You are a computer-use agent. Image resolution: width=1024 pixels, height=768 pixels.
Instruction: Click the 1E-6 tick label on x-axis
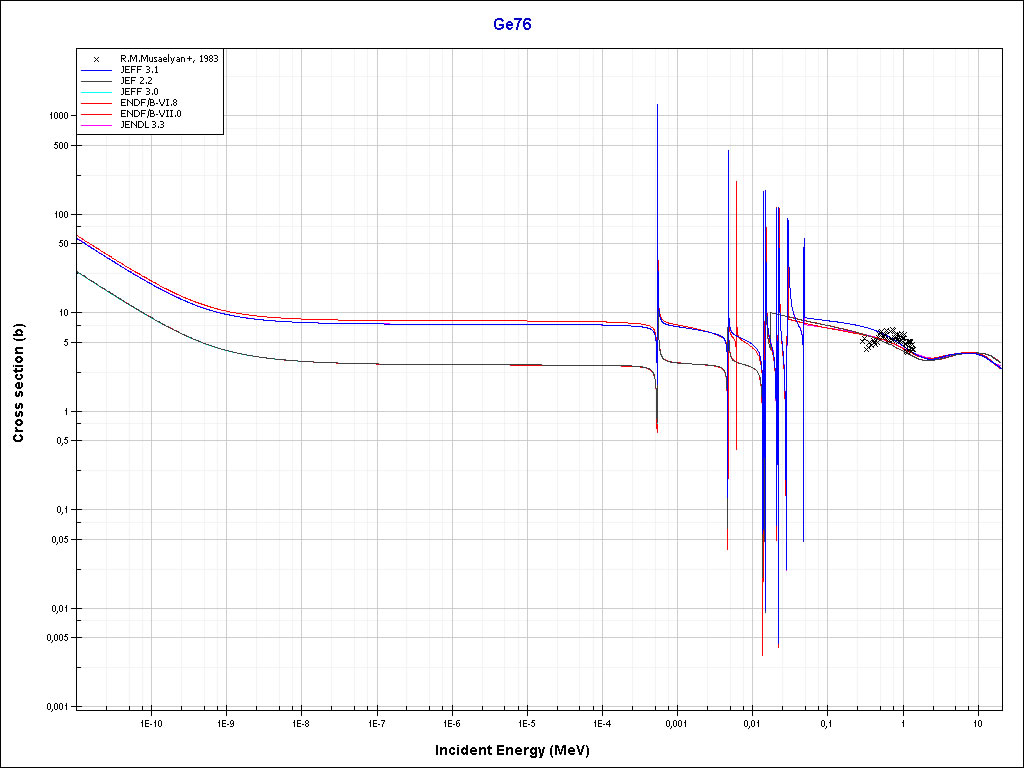point(452,722)
